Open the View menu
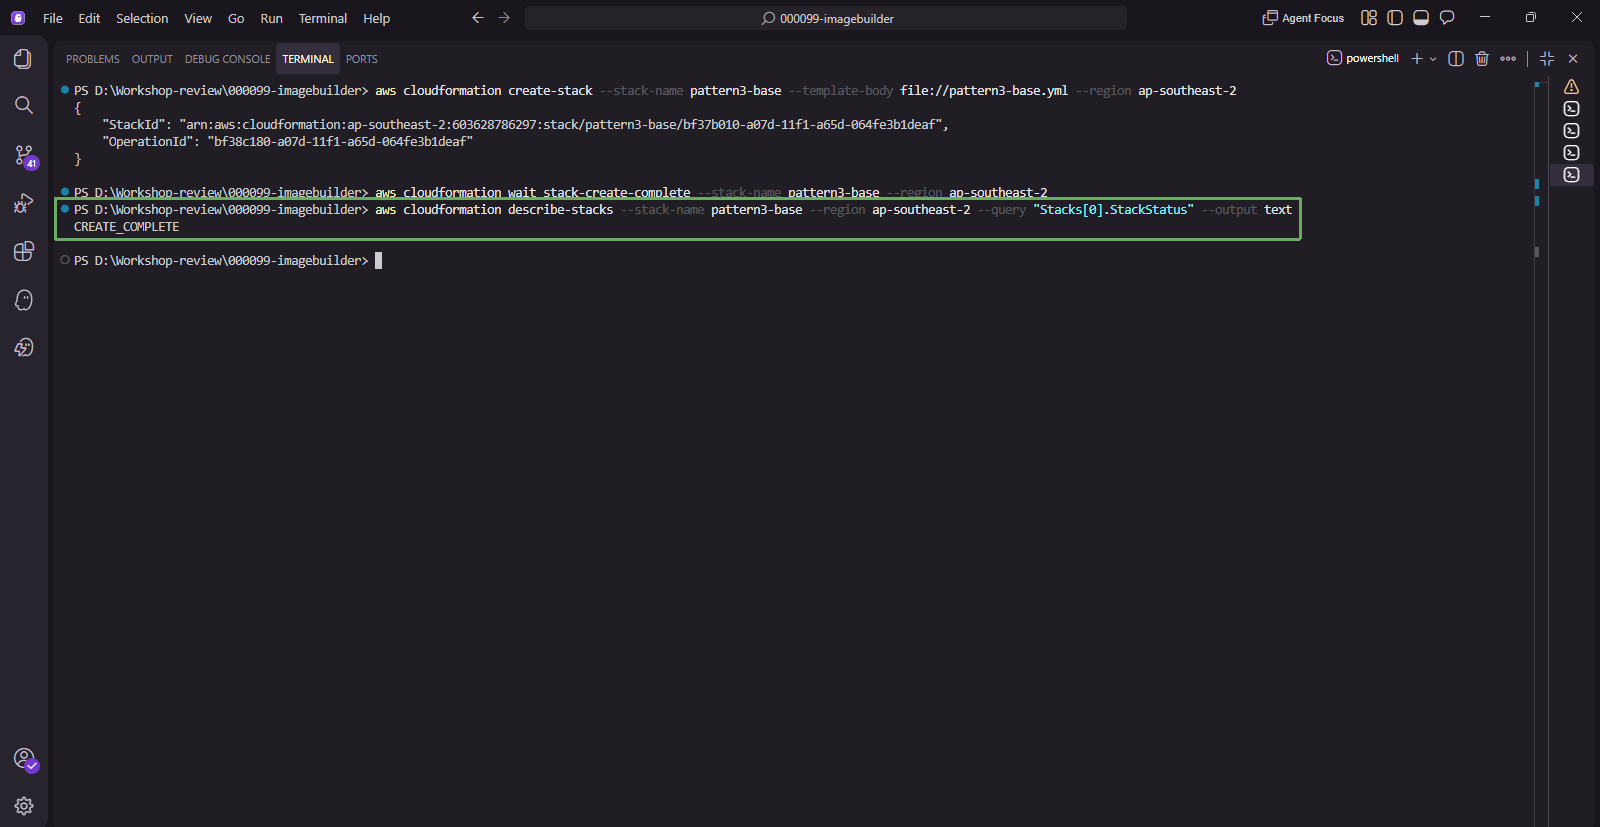 click(198, 18)
